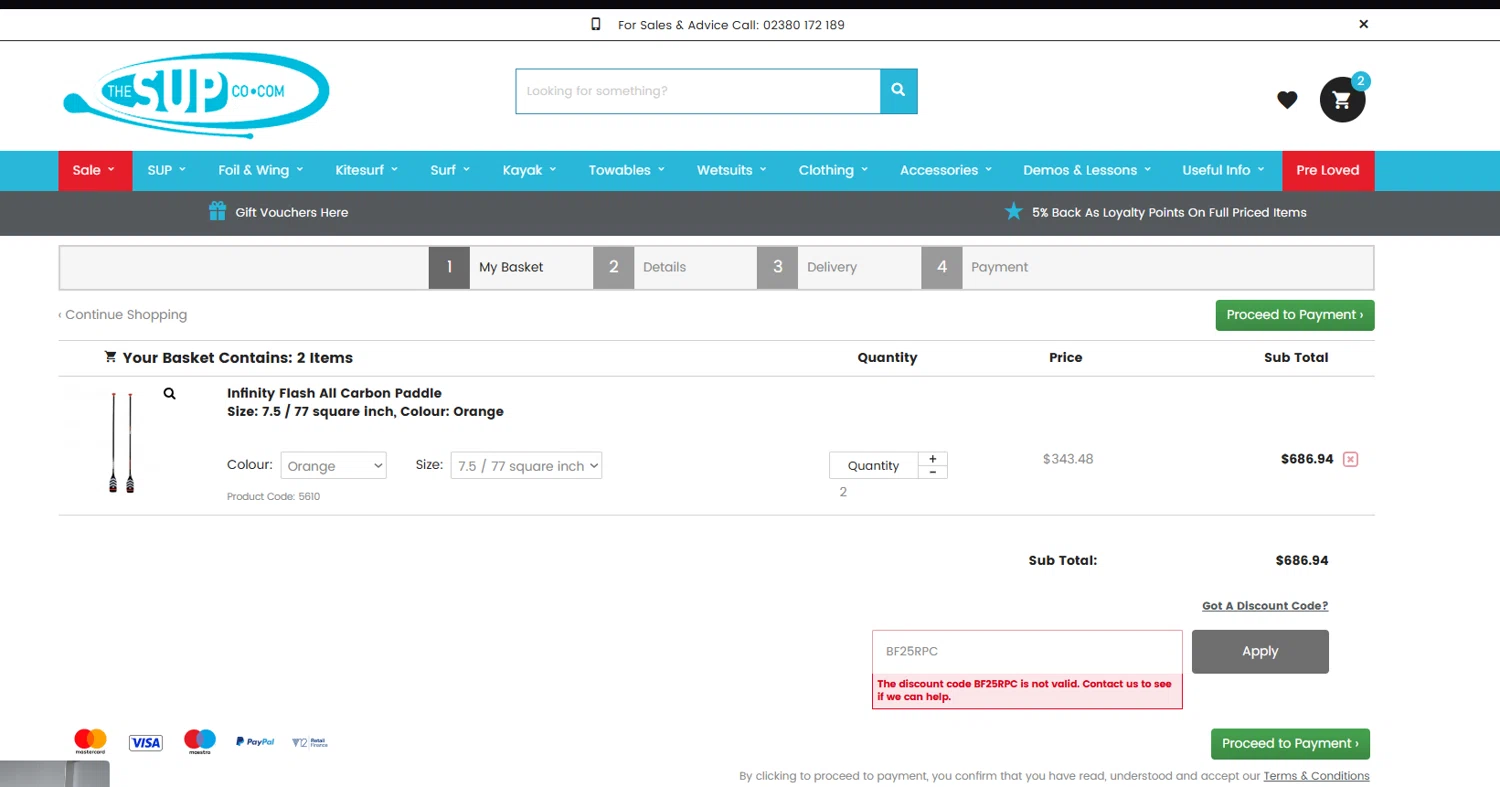
Task: Click Gift Vouchers Here link
Action: [x=292, y=212]
